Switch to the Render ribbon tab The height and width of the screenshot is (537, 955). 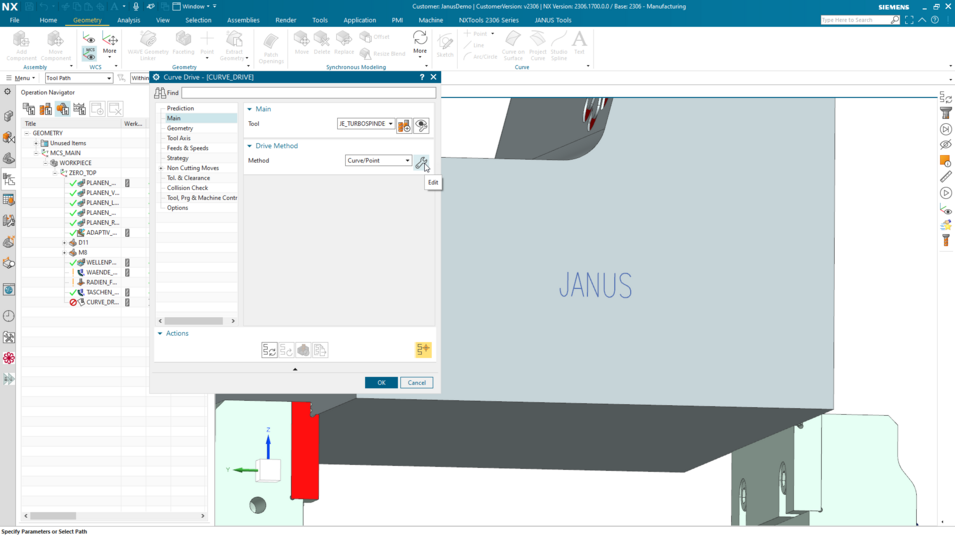click(x=286, y=20)
